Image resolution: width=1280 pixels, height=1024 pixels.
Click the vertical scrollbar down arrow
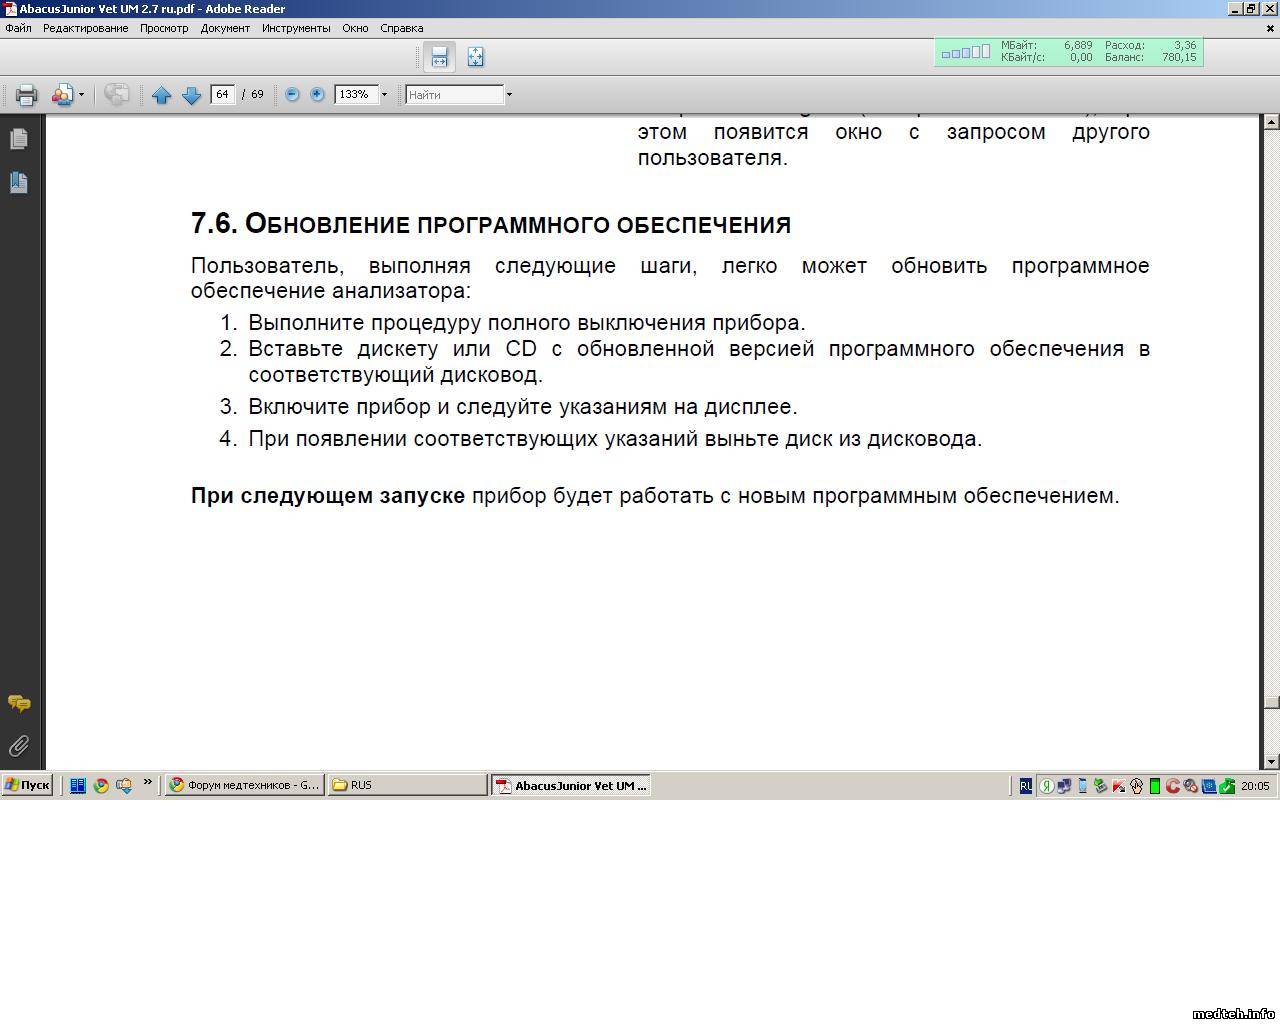[1271, 762]
